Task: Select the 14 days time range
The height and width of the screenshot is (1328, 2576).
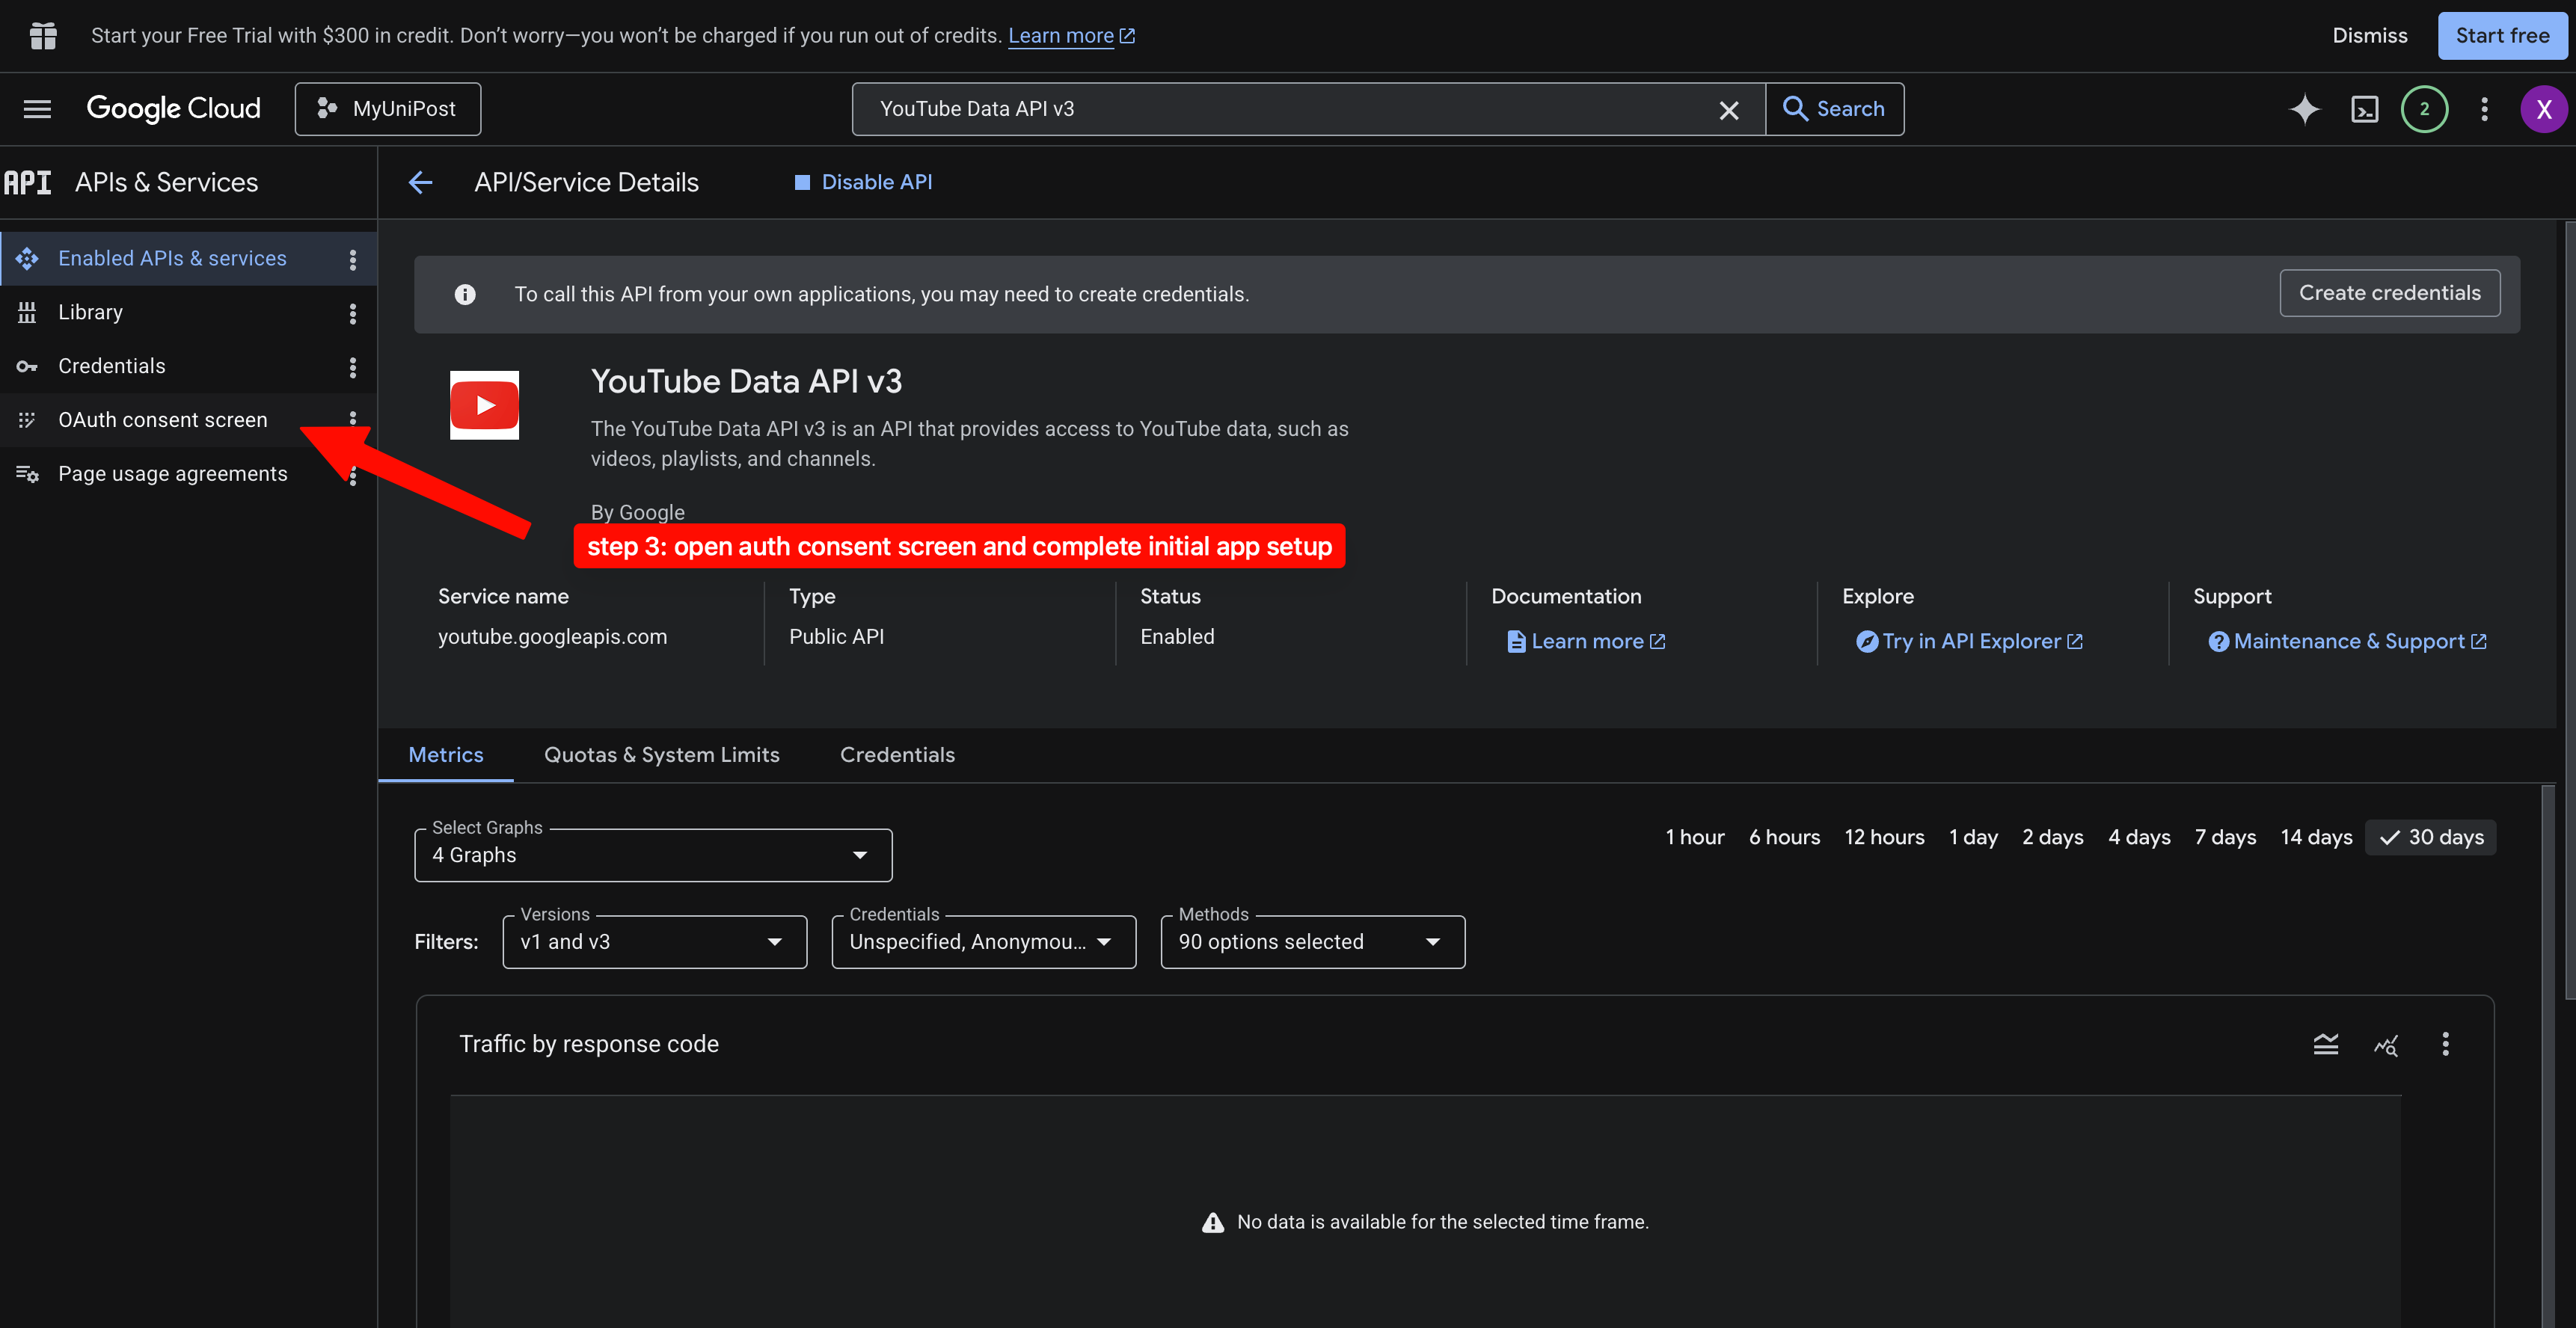Action: [2316, 837]
